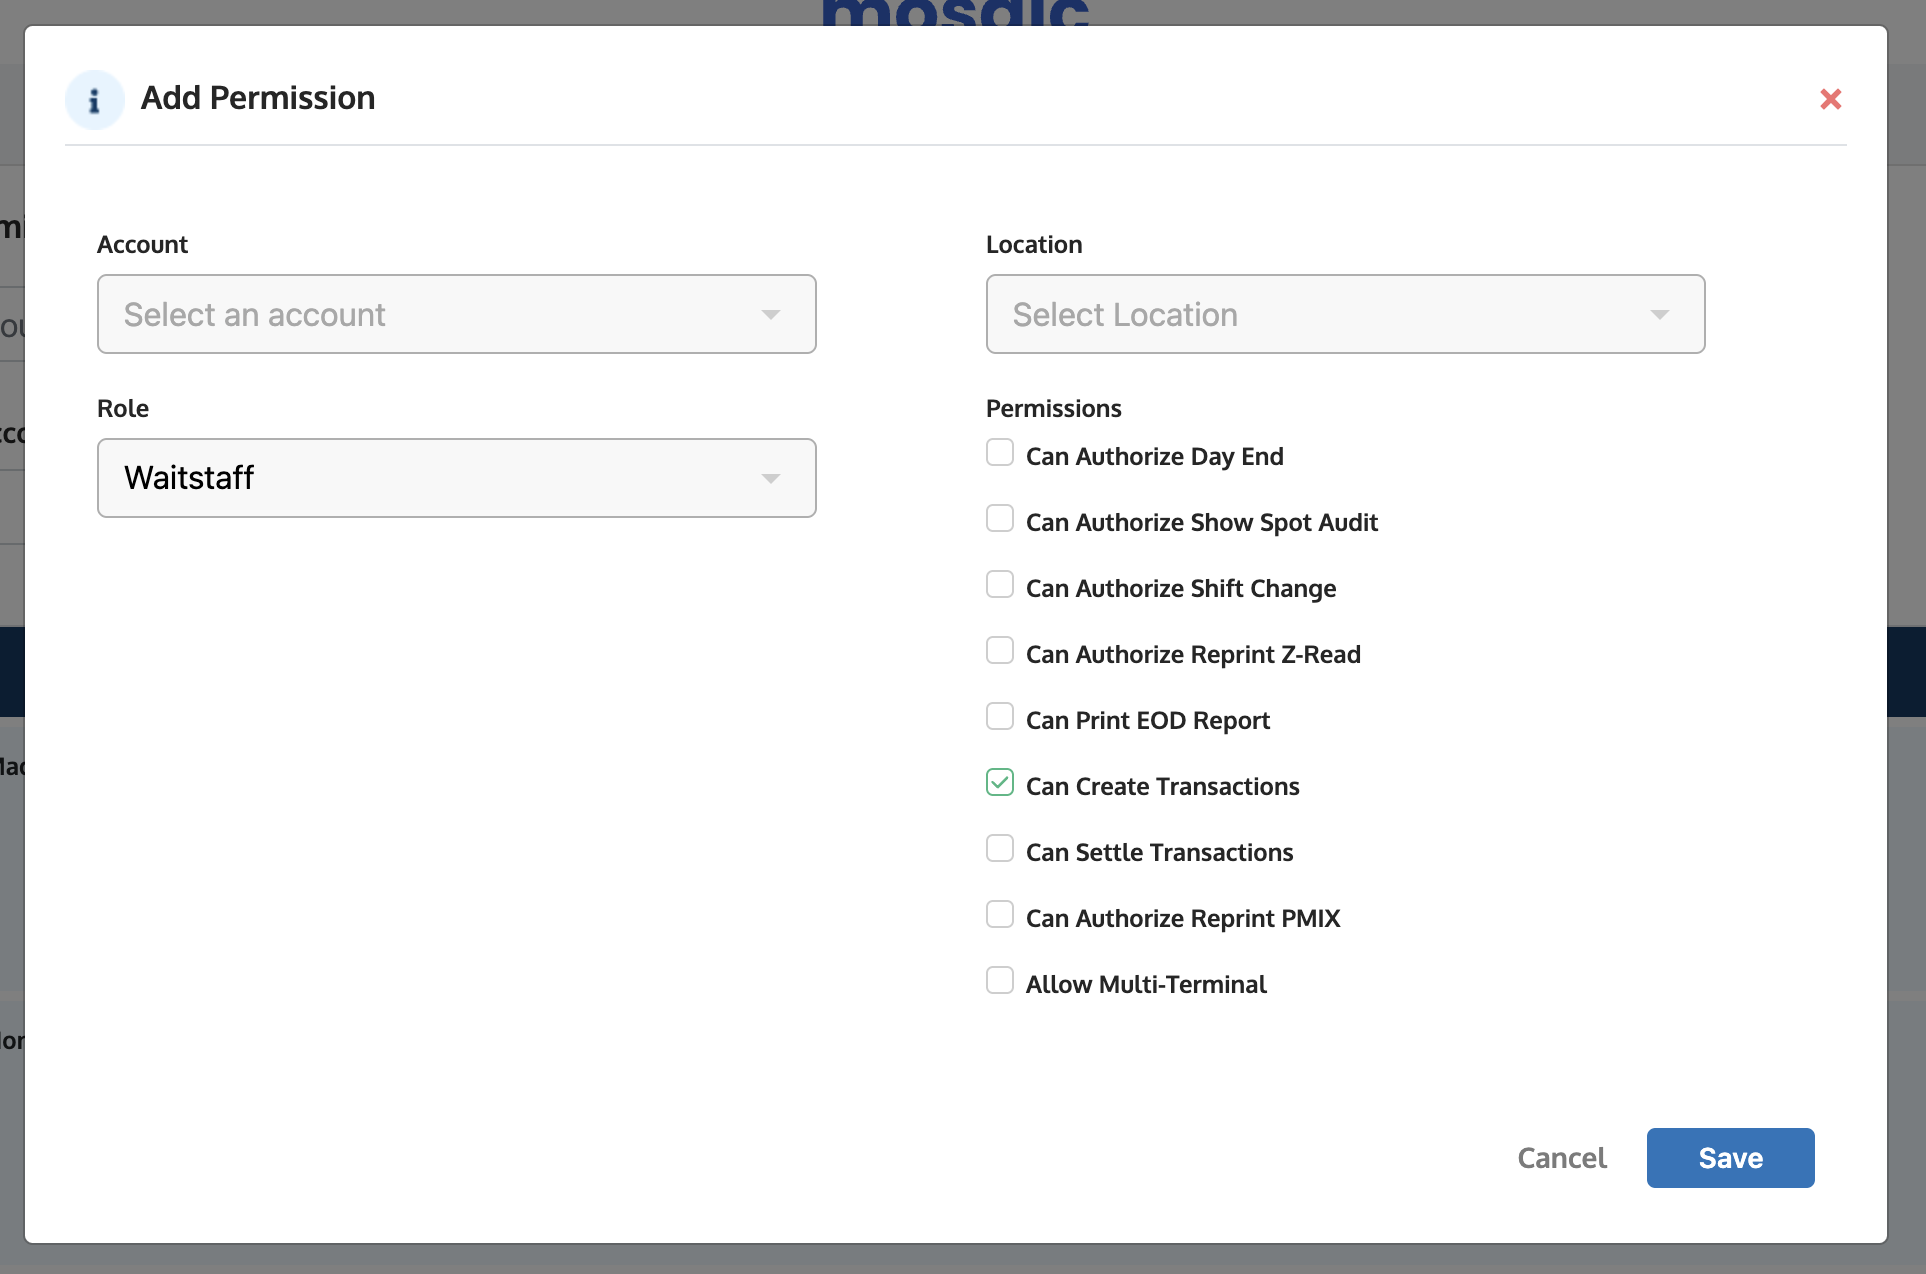Check the Allow Multi-Terminal box

[x=999, y=981]
